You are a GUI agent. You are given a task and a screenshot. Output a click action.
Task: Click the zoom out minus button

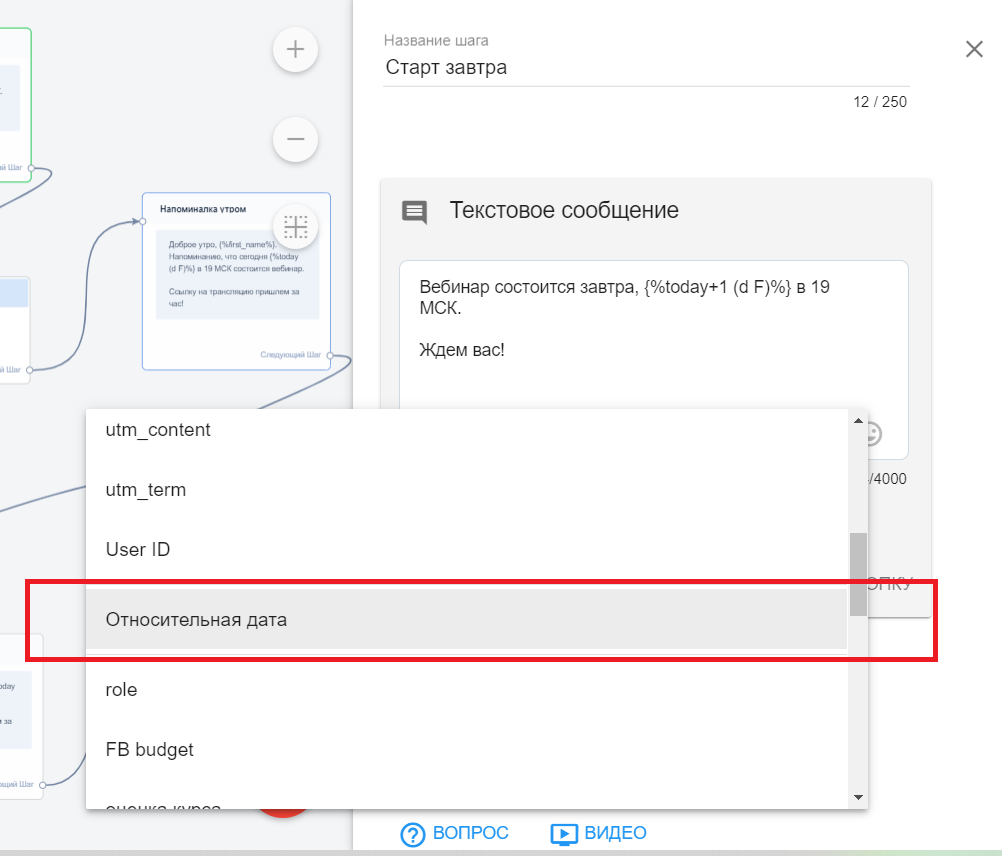[295, 139]
